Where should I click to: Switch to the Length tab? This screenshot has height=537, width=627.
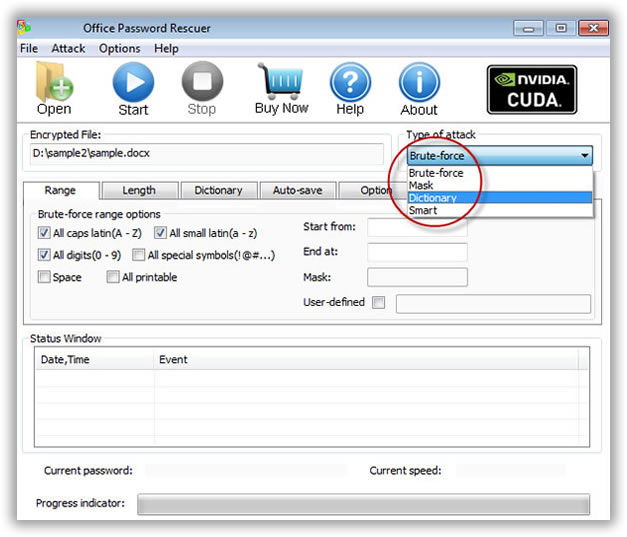[x=139, y=190]
